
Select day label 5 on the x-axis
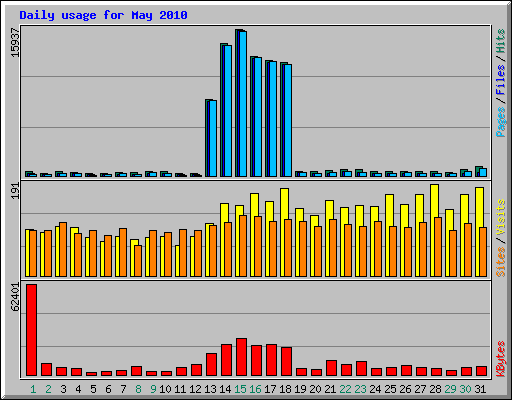point(93,389)
